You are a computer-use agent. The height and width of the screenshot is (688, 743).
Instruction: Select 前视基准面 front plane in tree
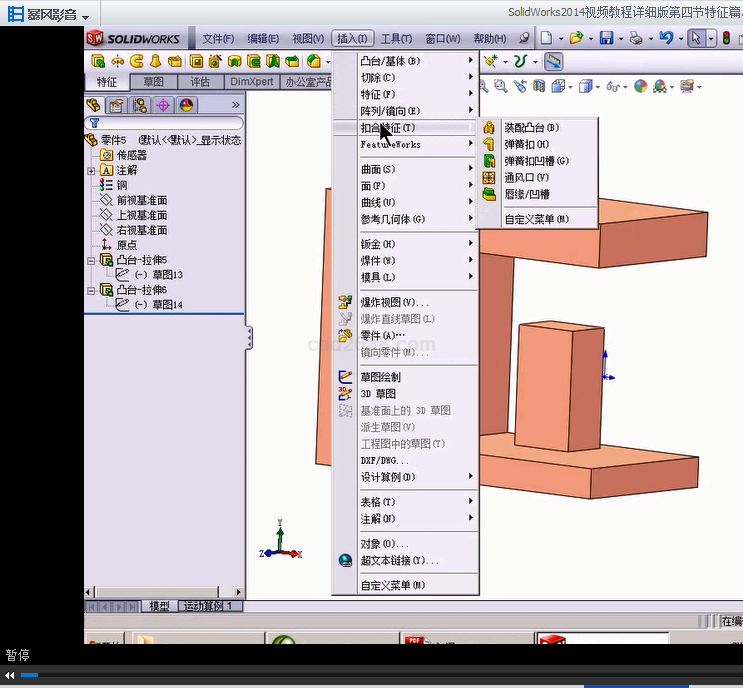(142, 200)
